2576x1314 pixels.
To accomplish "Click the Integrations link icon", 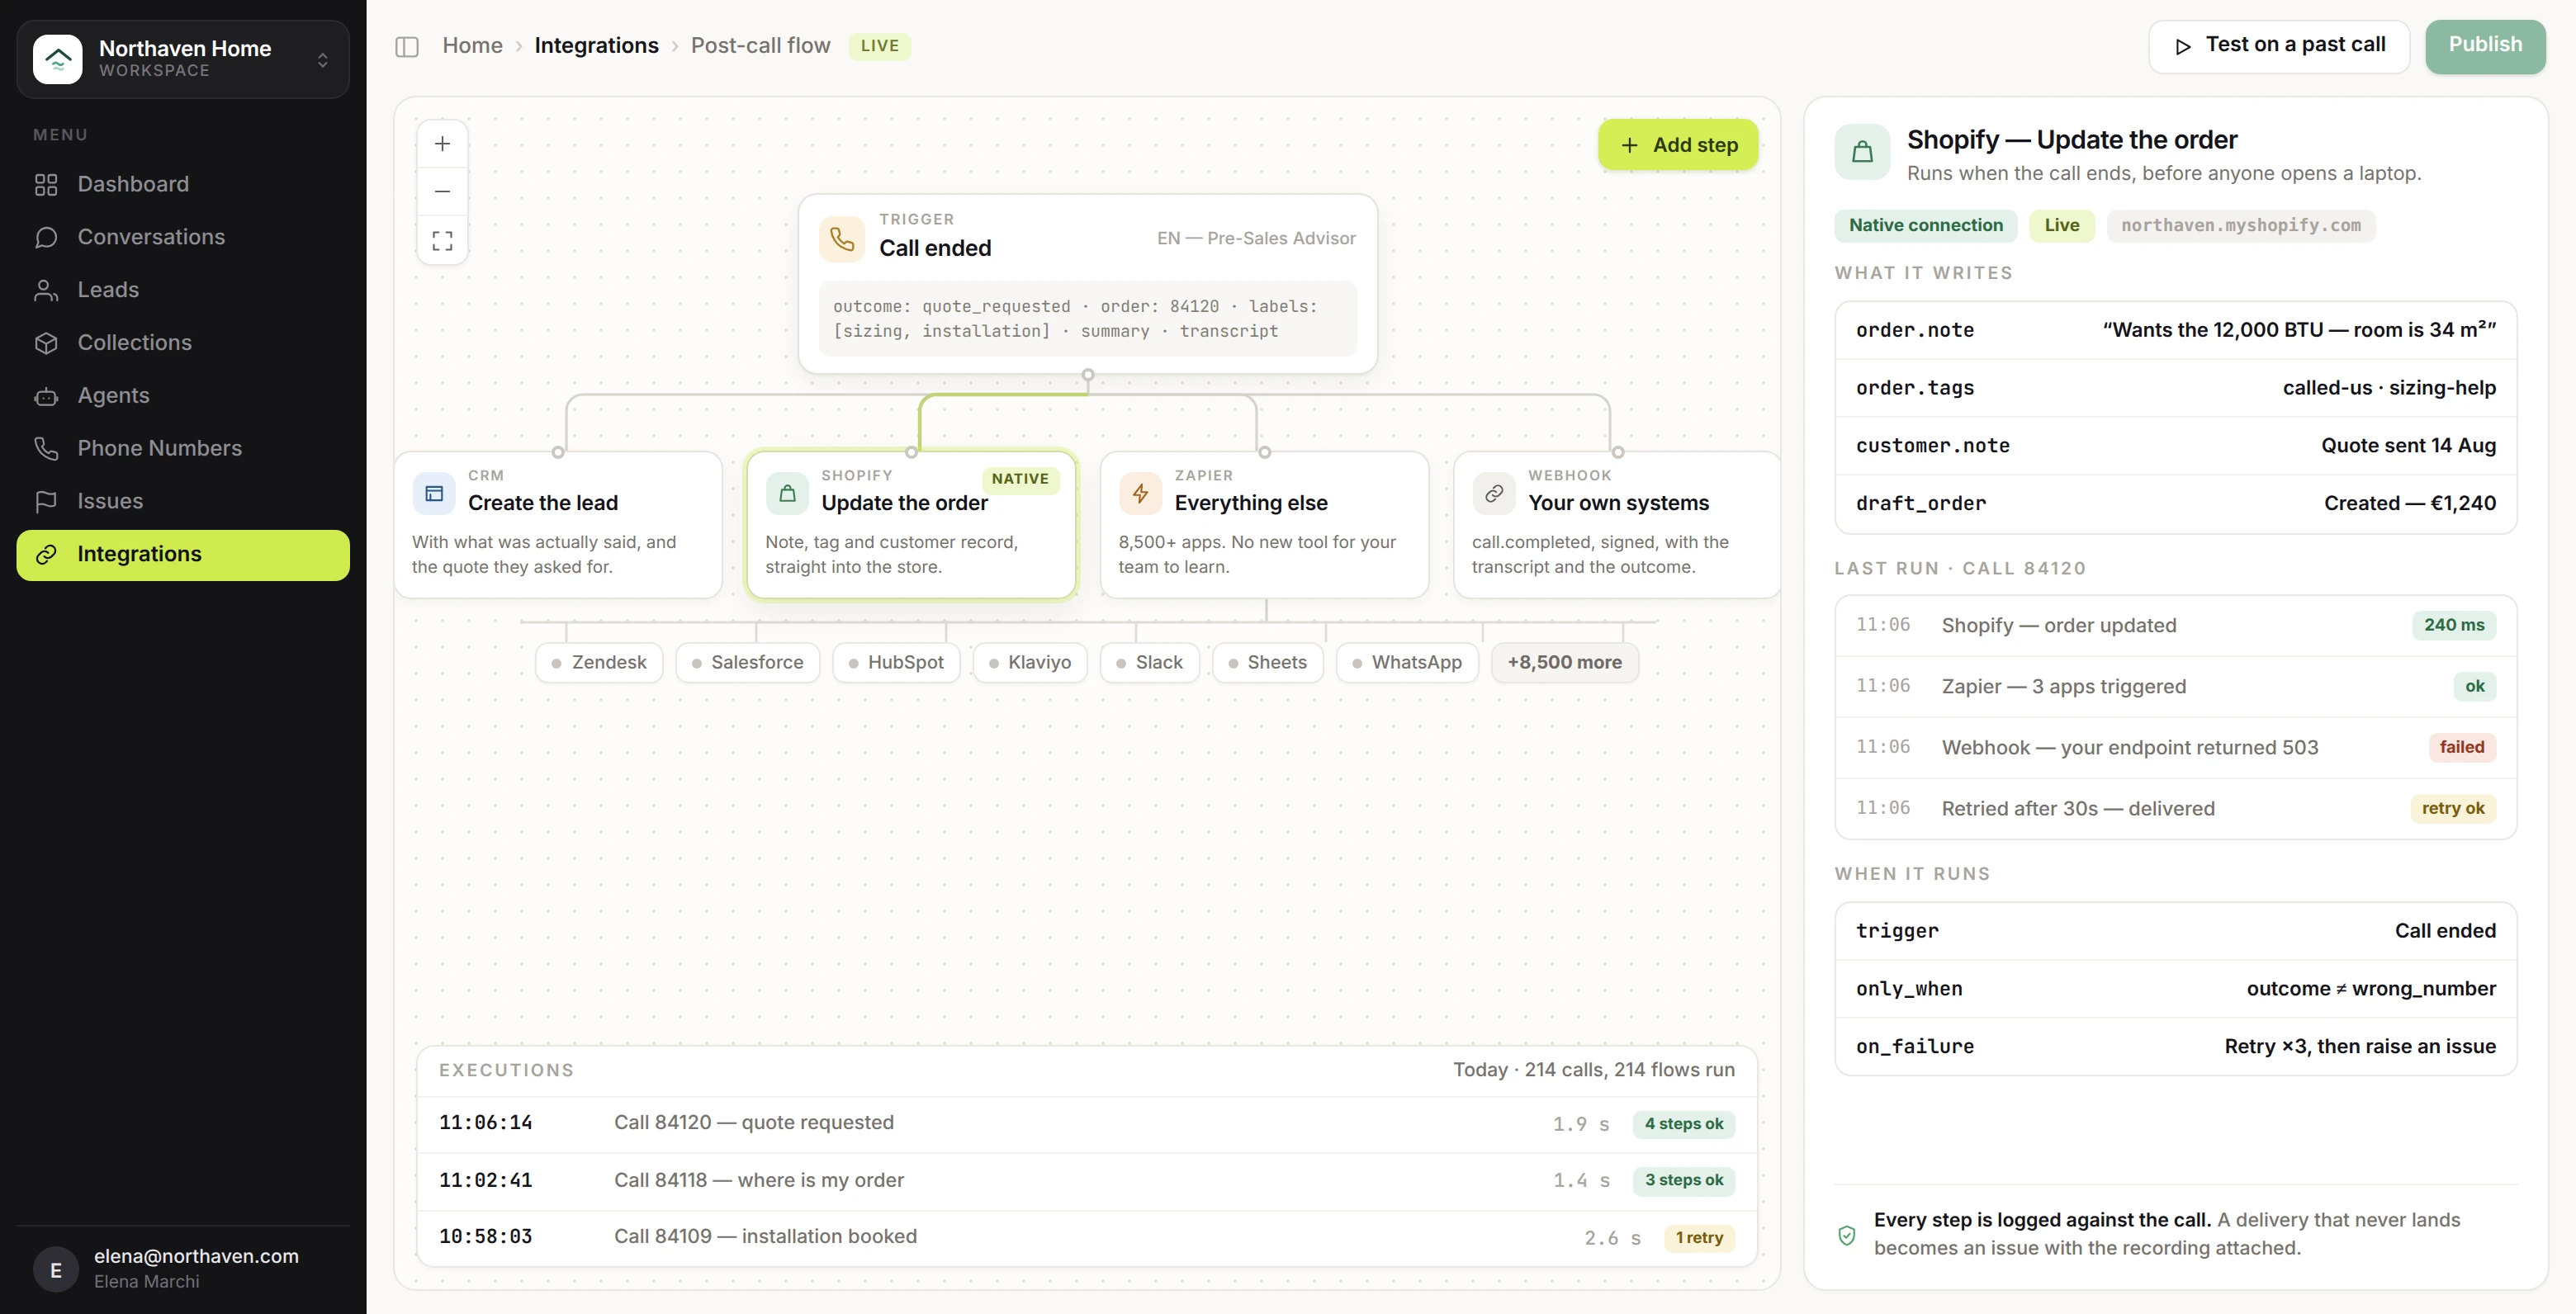I will click(x=46, y=555).
